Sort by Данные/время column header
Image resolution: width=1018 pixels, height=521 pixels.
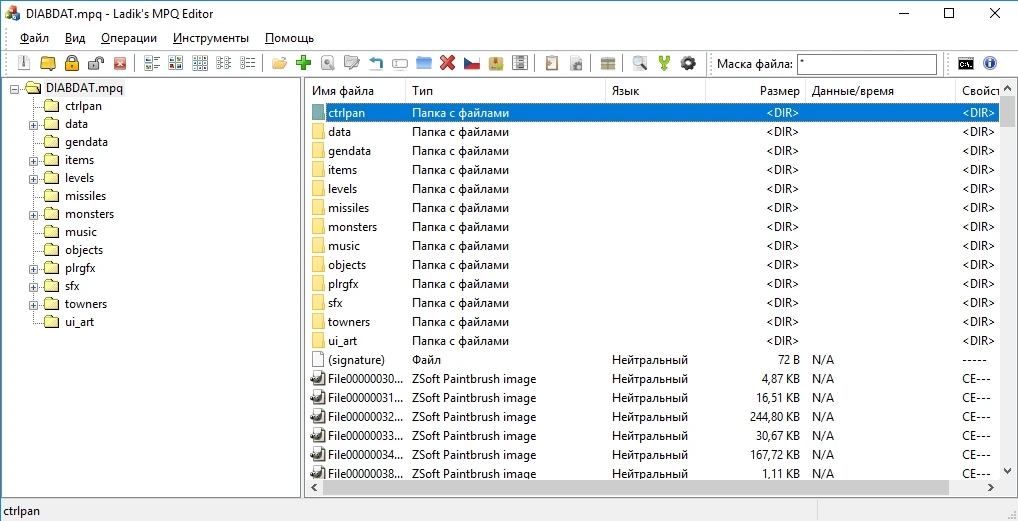880,92
